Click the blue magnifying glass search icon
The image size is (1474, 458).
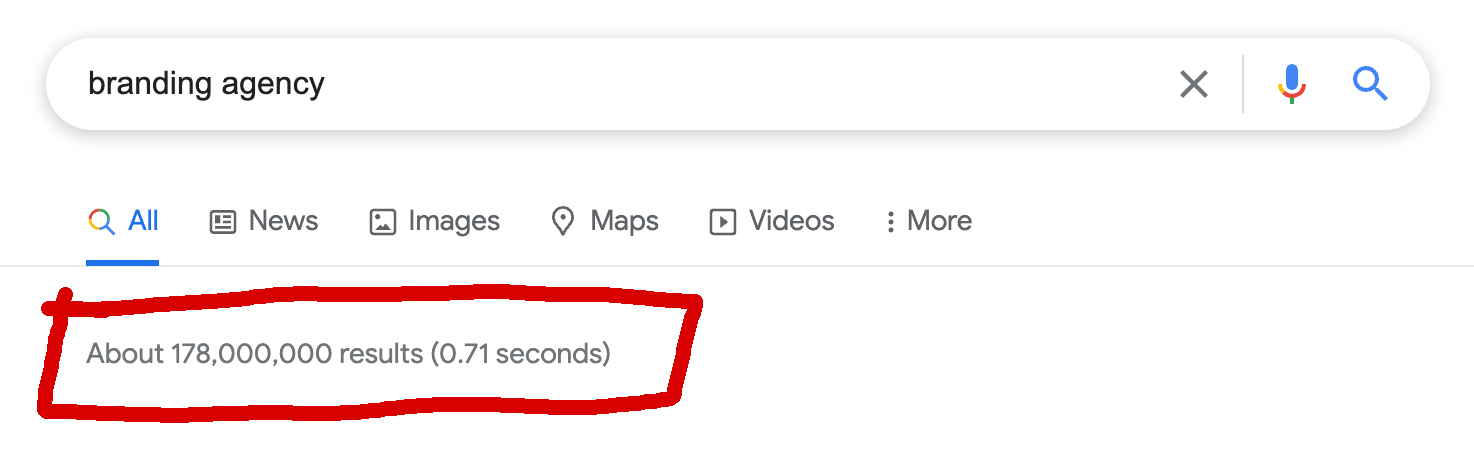(1370, 84)
